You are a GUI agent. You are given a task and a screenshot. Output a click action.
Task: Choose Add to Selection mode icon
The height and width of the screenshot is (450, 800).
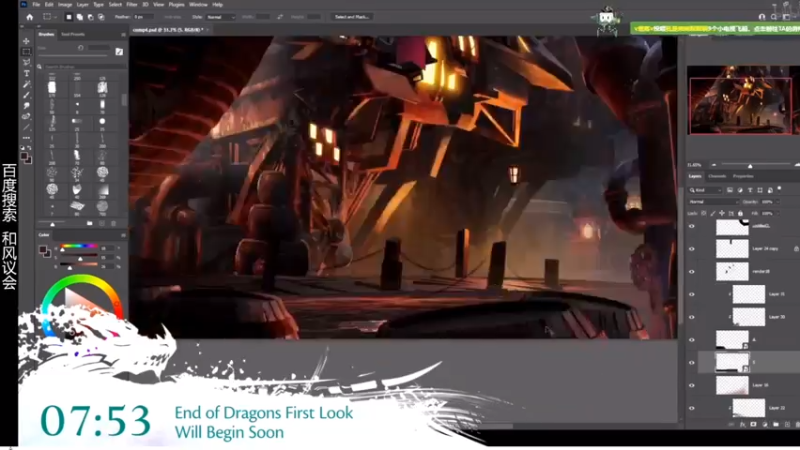(x=80, y=17)
